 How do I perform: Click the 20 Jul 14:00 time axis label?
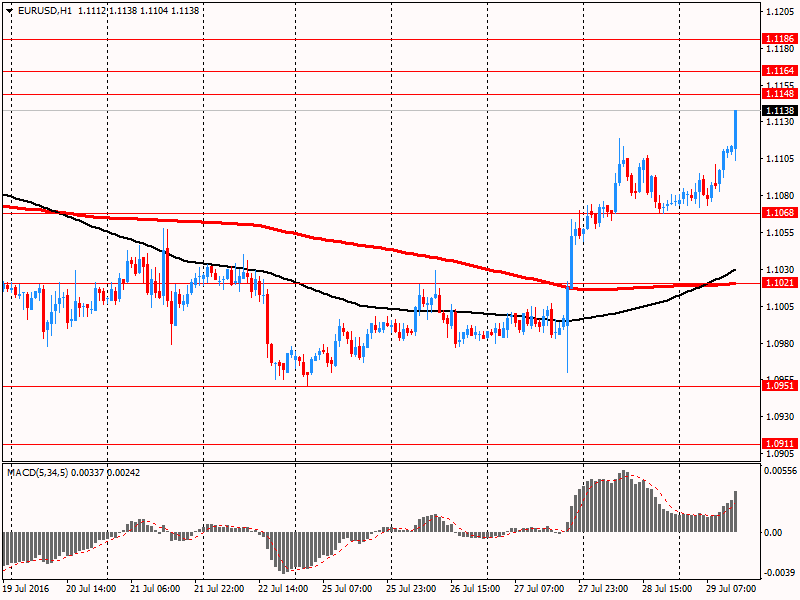[91, 589]
